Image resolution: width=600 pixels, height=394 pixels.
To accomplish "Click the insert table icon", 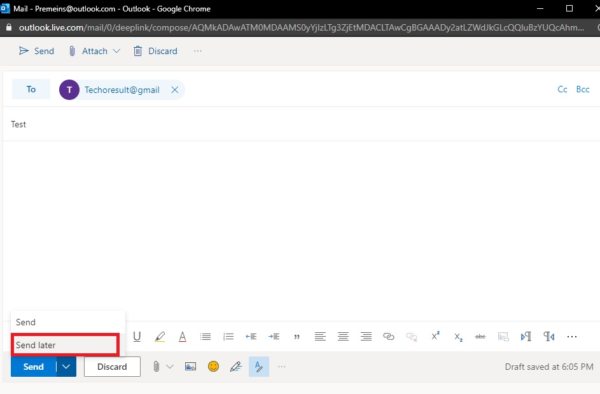I will coord(503,337).
